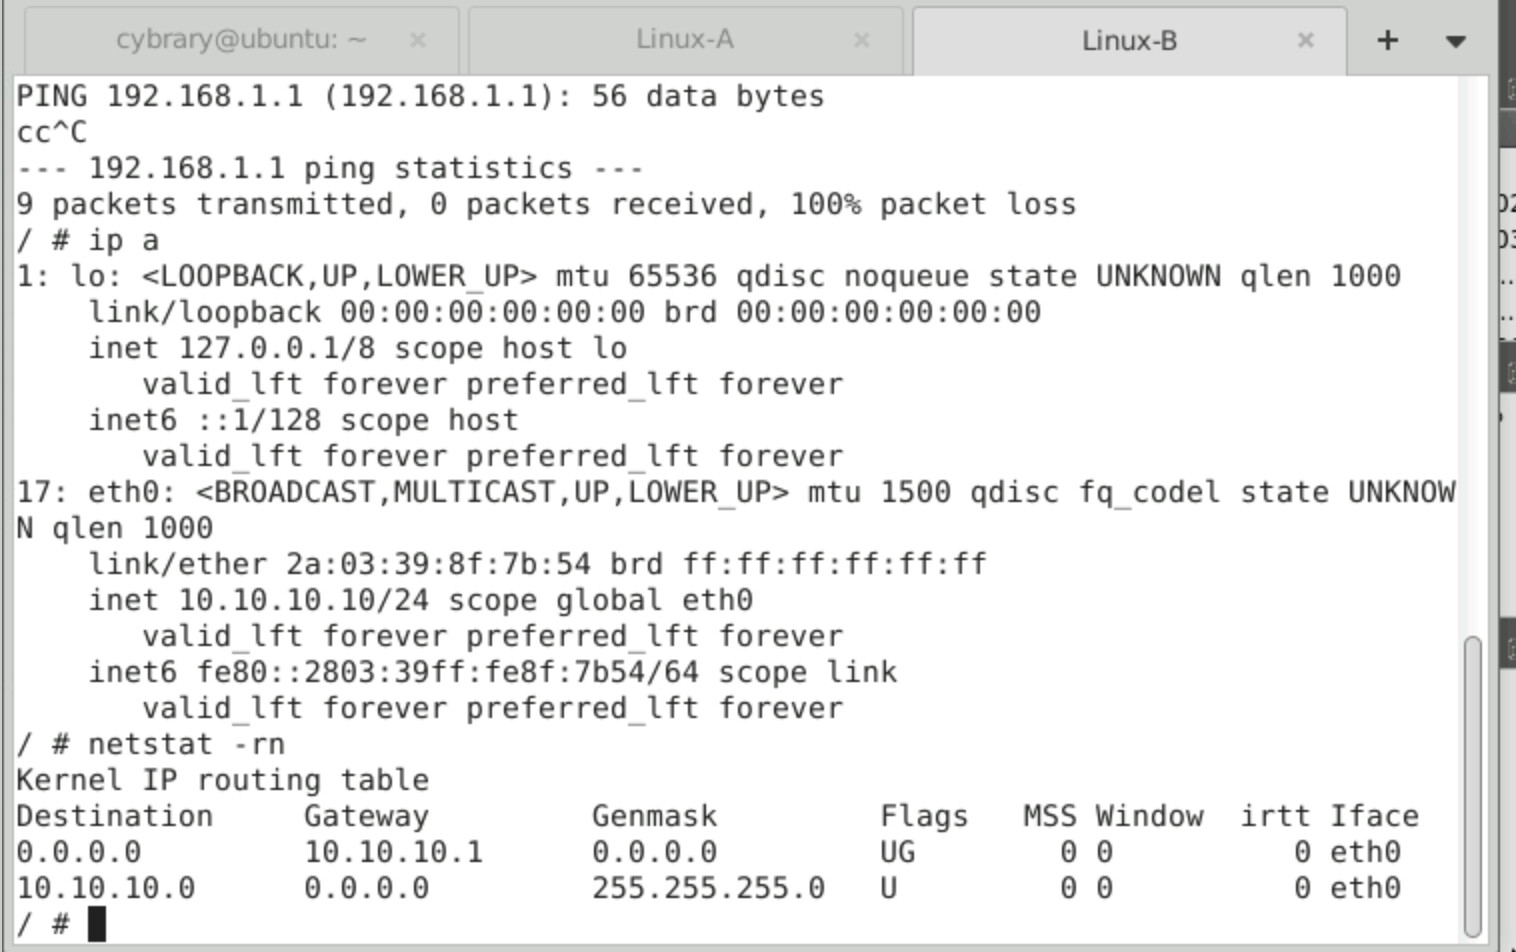Click the 'netstat -rn' command text
Image resolution: width=1516 pixels, height=952 pixels.
tap(186, 744)
